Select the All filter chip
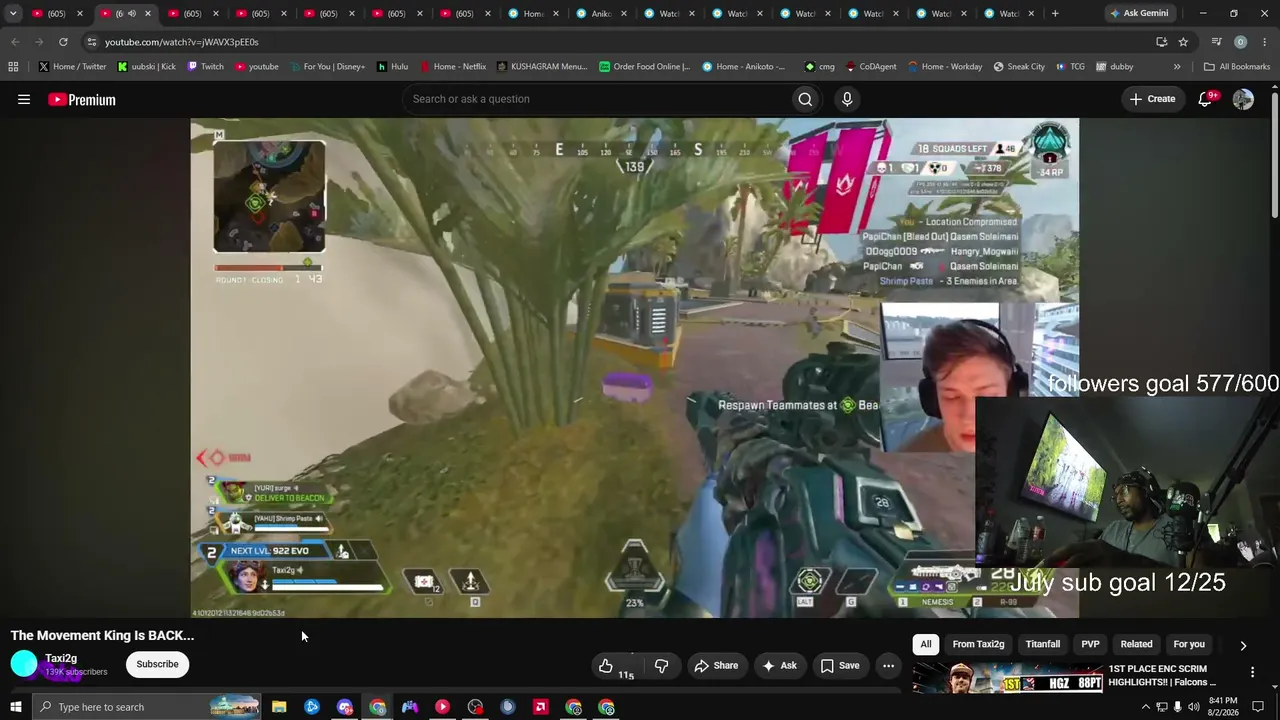 coord(926,644)
